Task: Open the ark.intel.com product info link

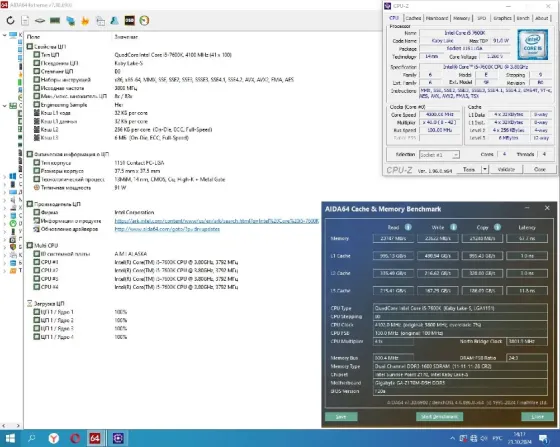Action: pos(216,221)
